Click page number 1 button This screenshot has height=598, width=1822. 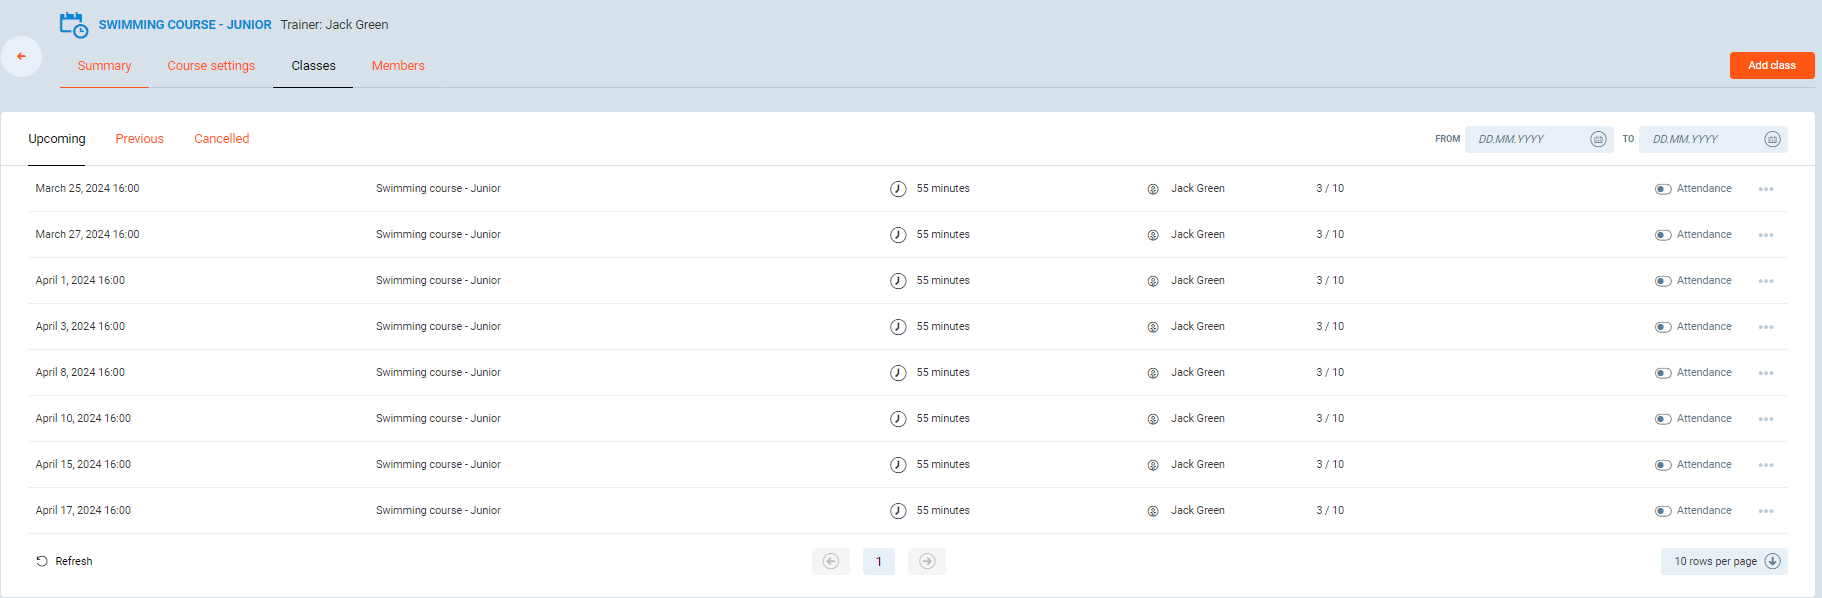pyautogui.click(x=879, y=561)
